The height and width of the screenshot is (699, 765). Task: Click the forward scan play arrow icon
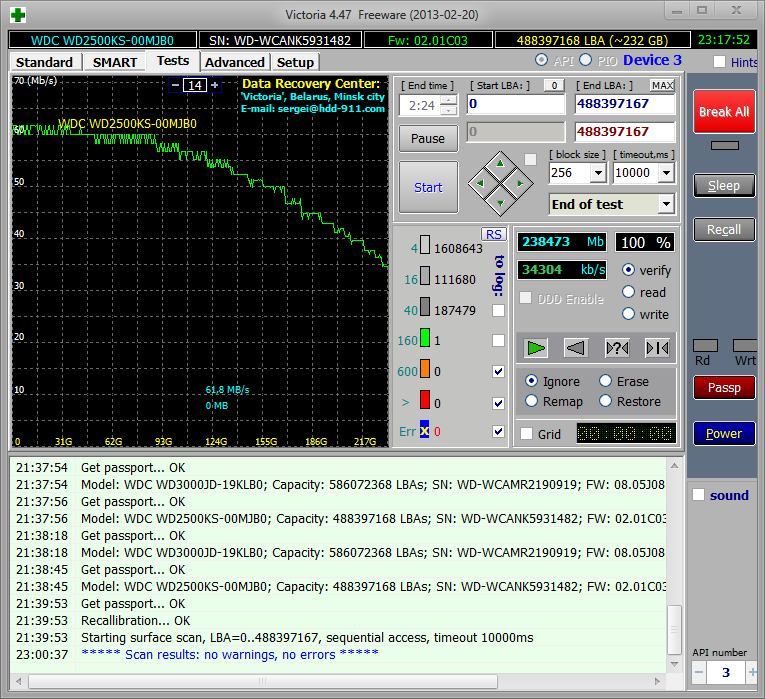(x=537, y=348)
